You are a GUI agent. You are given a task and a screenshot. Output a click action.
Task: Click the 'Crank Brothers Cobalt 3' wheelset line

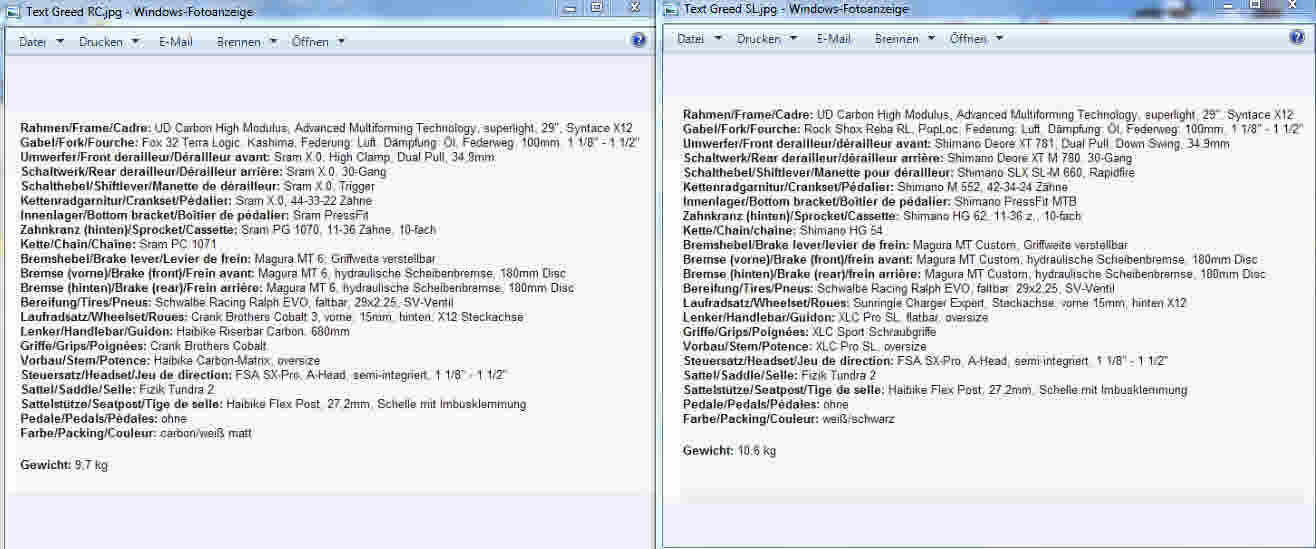(x=272, y=316)
